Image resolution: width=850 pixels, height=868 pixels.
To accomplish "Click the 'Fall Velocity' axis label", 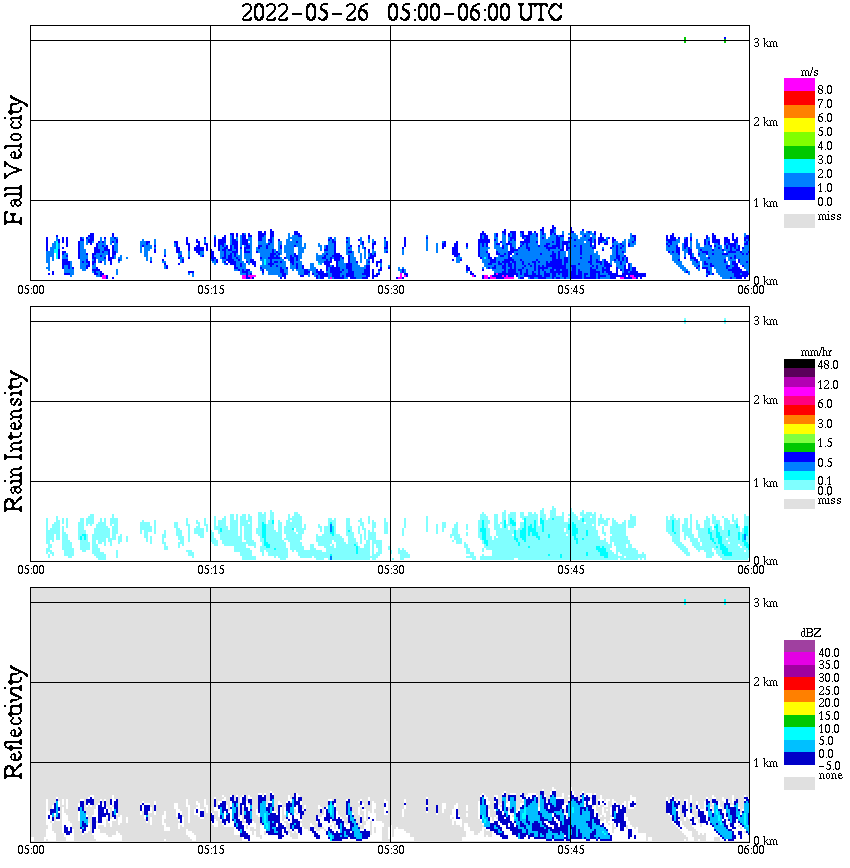I will pyautogui.click(x=14, y=160).
